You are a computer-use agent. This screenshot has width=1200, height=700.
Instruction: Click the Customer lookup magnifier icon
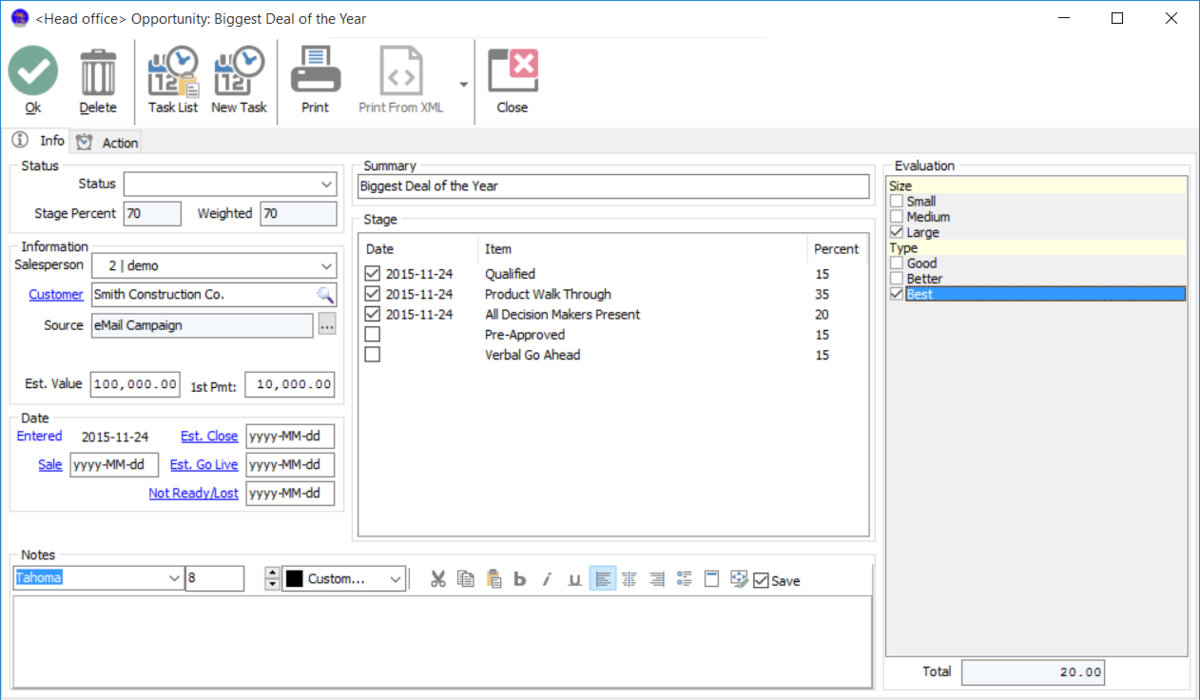coord(327,295)
